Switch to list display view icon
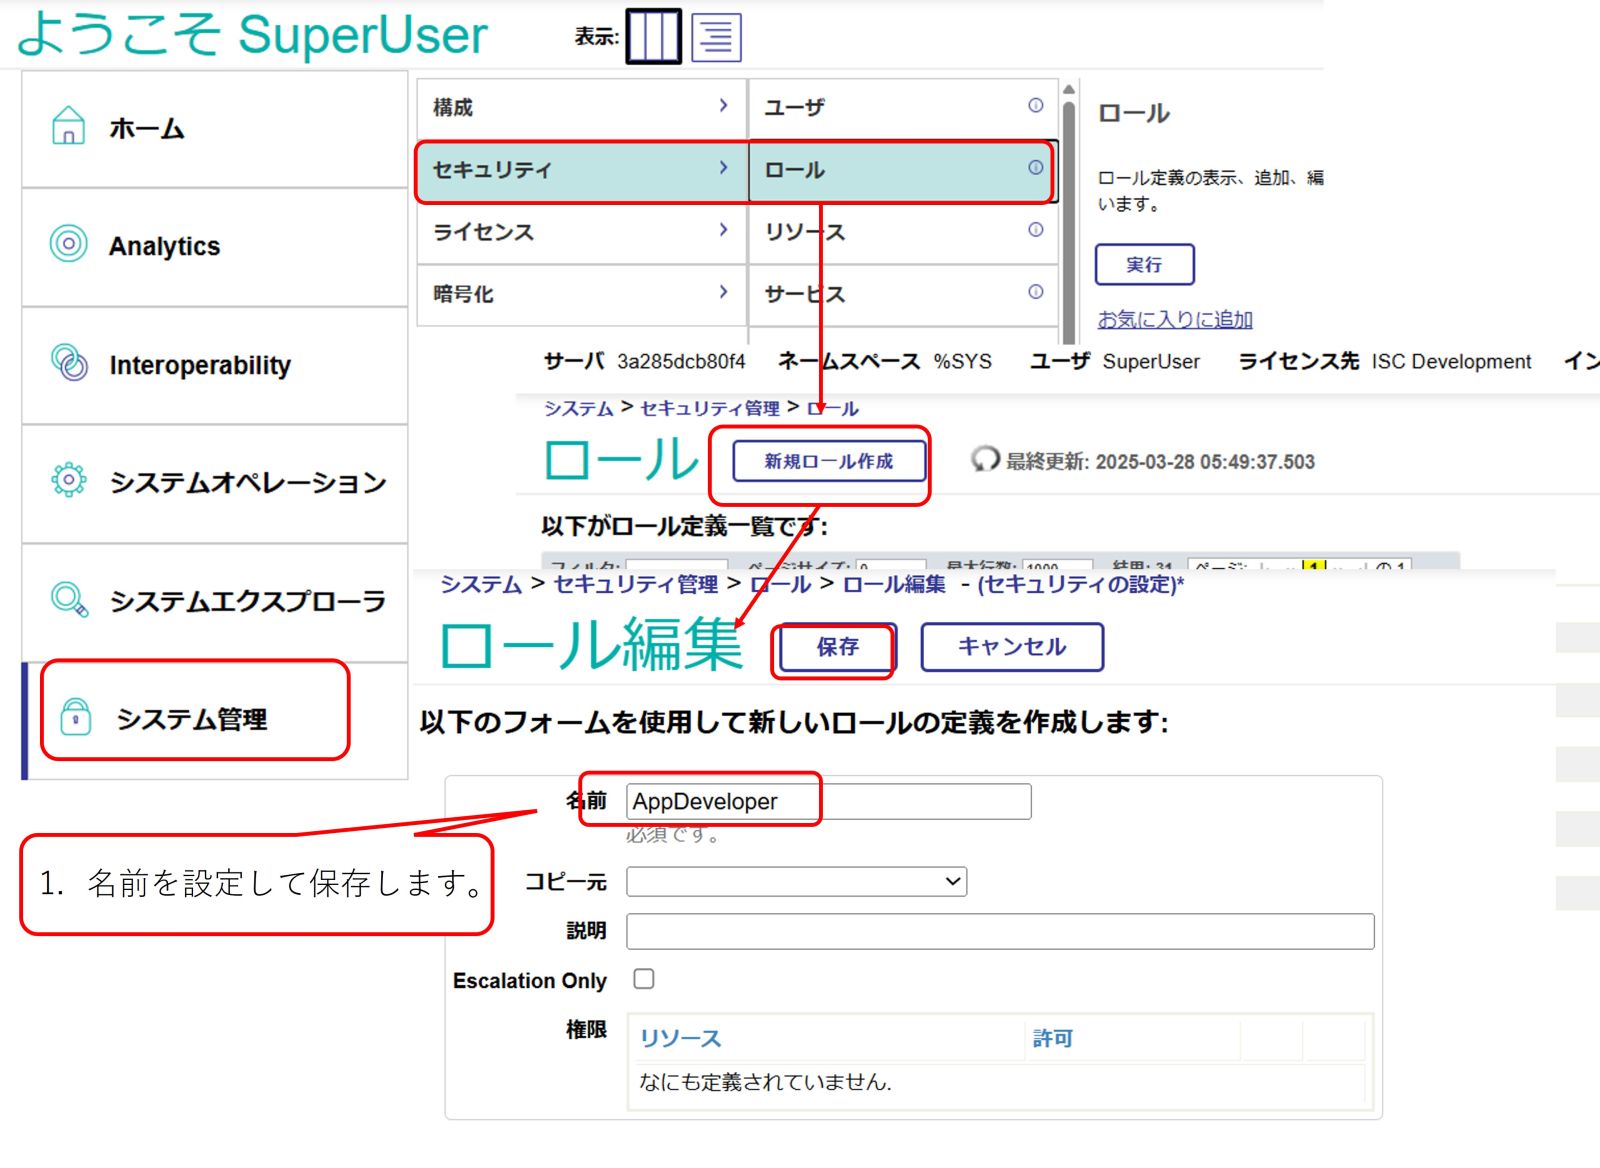This screenshot has width=1600, height=1168. pos(716,38)
